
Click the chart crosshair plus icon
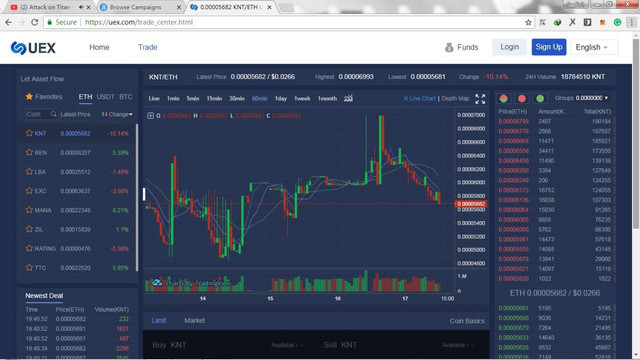(x=150, y=116)
